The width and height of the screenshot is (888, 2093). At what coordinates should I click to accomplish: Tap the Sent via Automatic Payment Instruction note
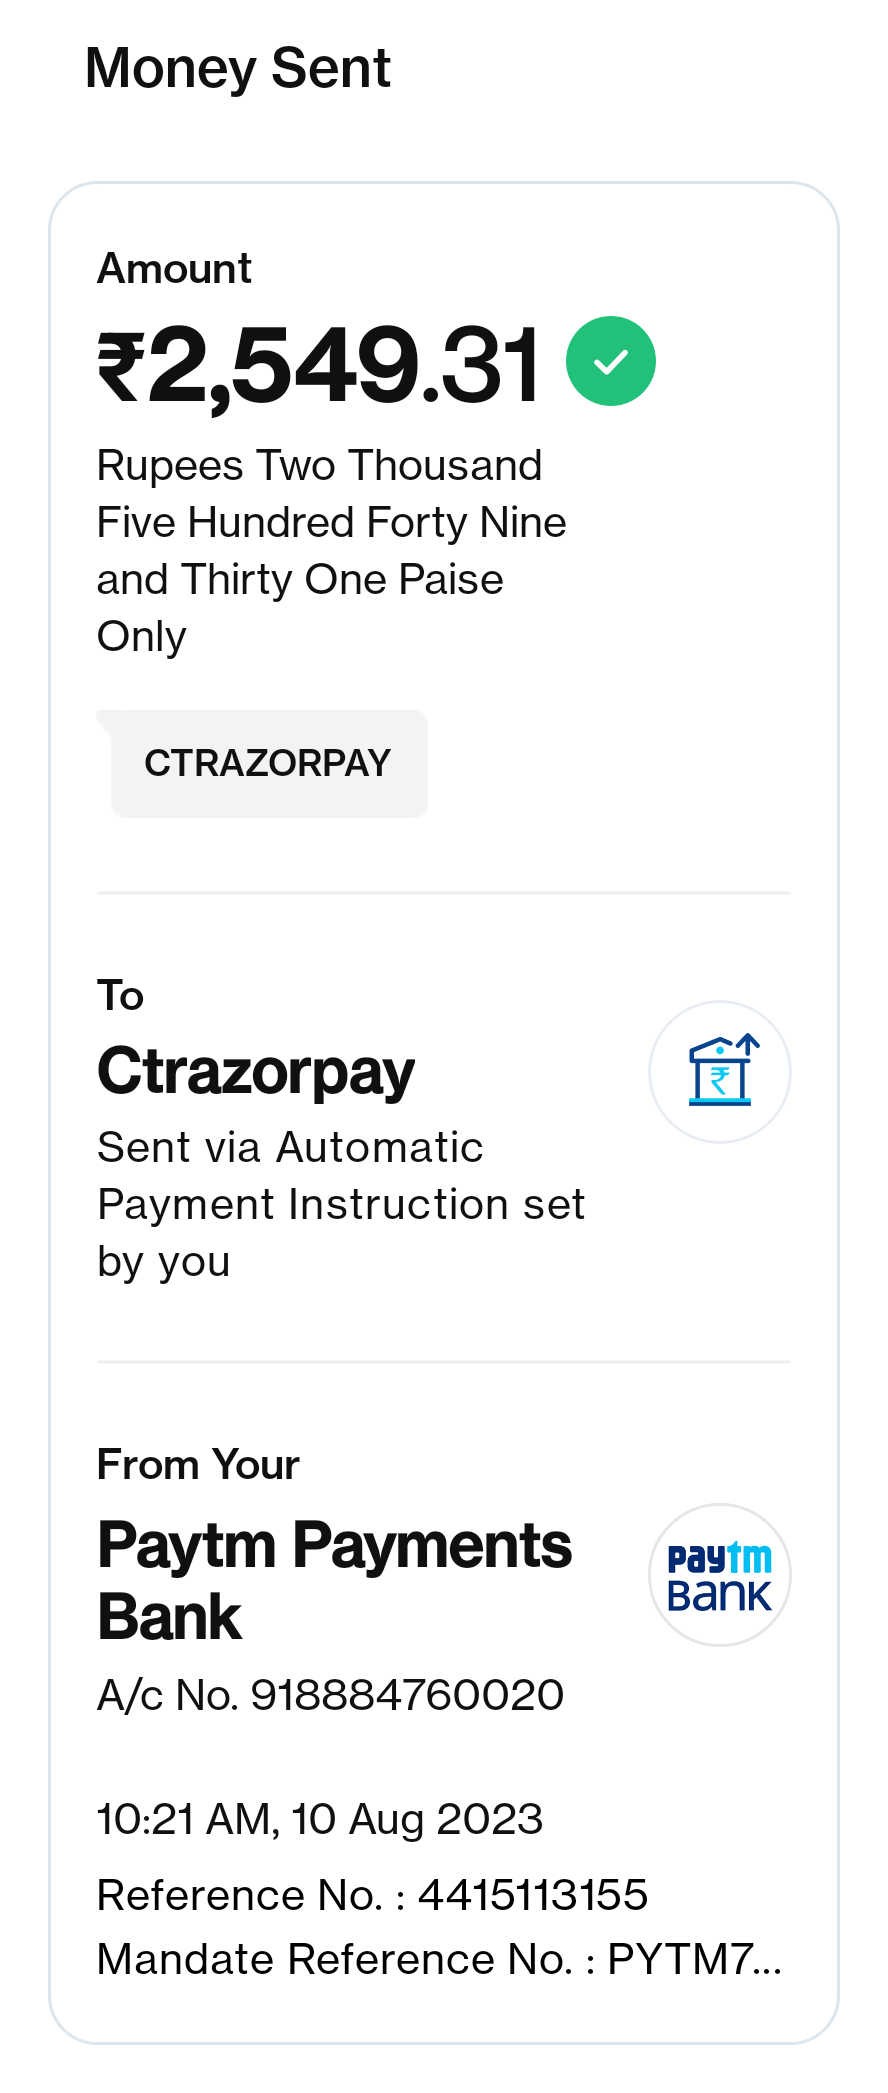point(340,1204)
